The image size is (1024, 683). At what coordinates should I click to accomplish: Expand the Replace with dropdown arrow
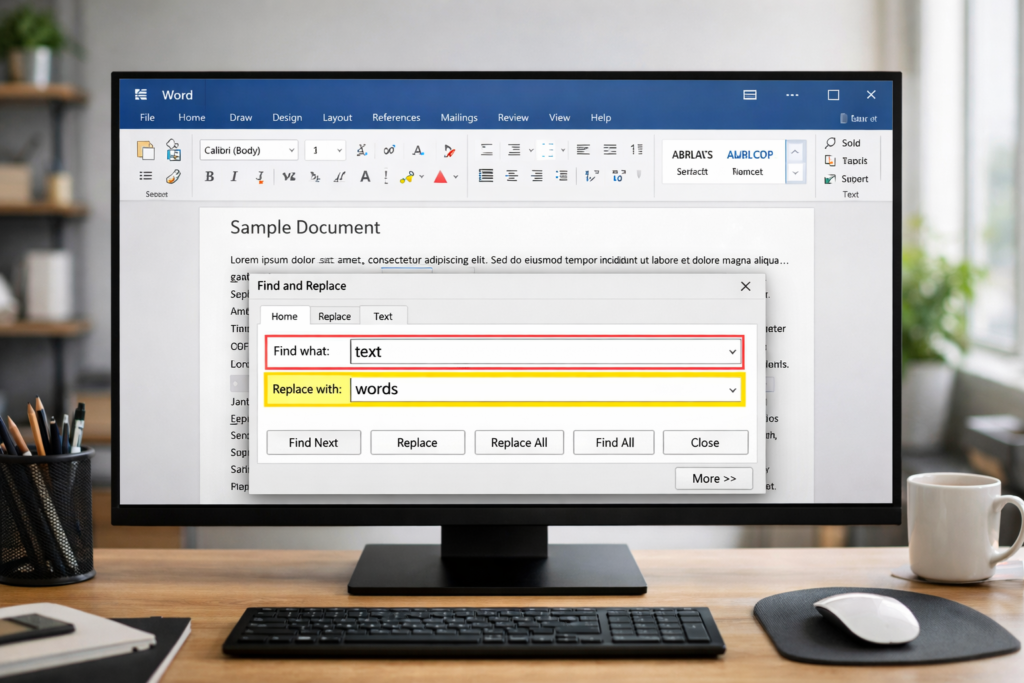coord(732,389)
